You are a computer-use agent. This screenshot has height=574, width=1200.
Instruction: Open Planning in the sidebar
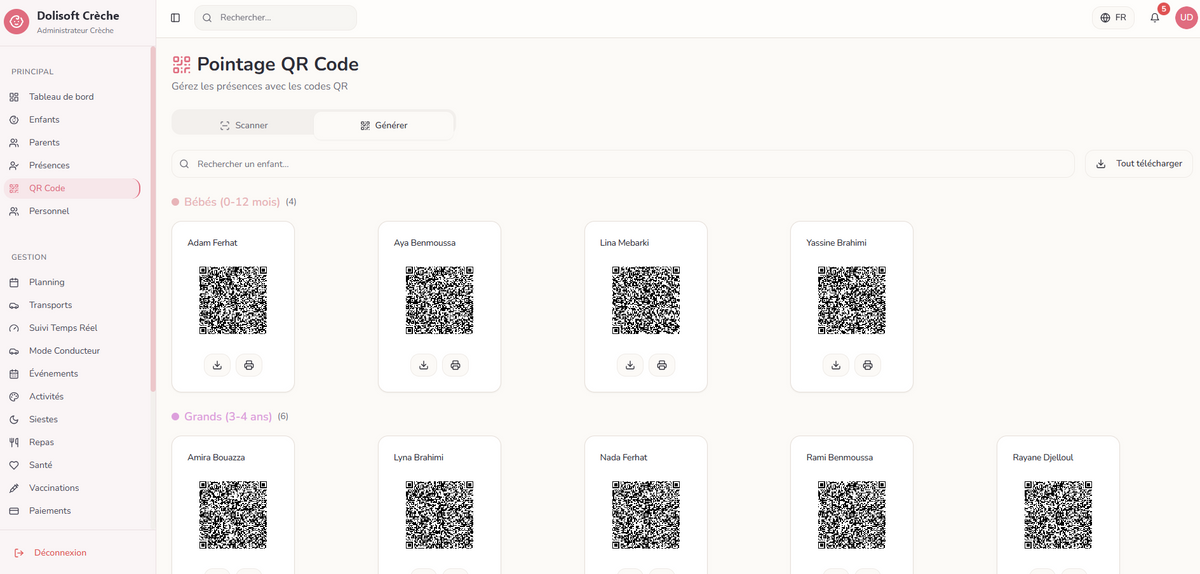72,282
